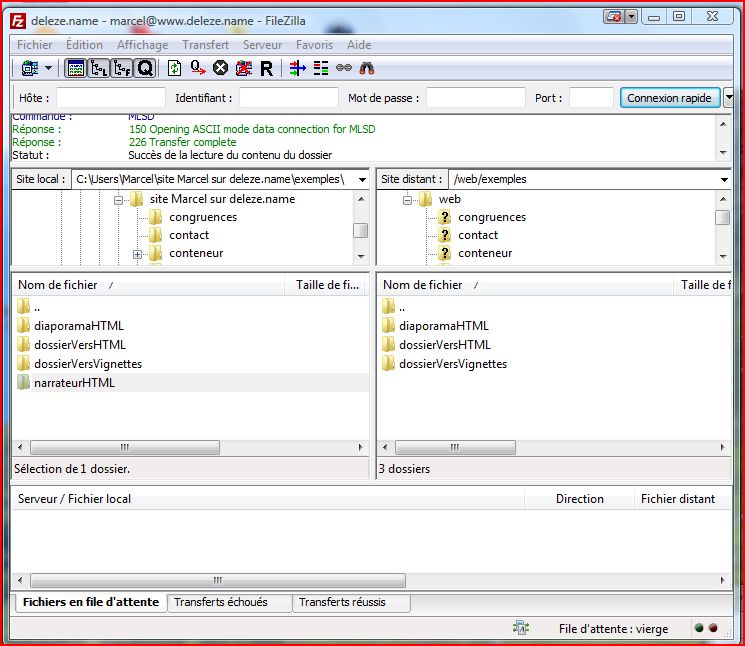The height and width of the screenshot is (646, 745).
Task: Toggle message log display
Action: (x=75, y=68)
